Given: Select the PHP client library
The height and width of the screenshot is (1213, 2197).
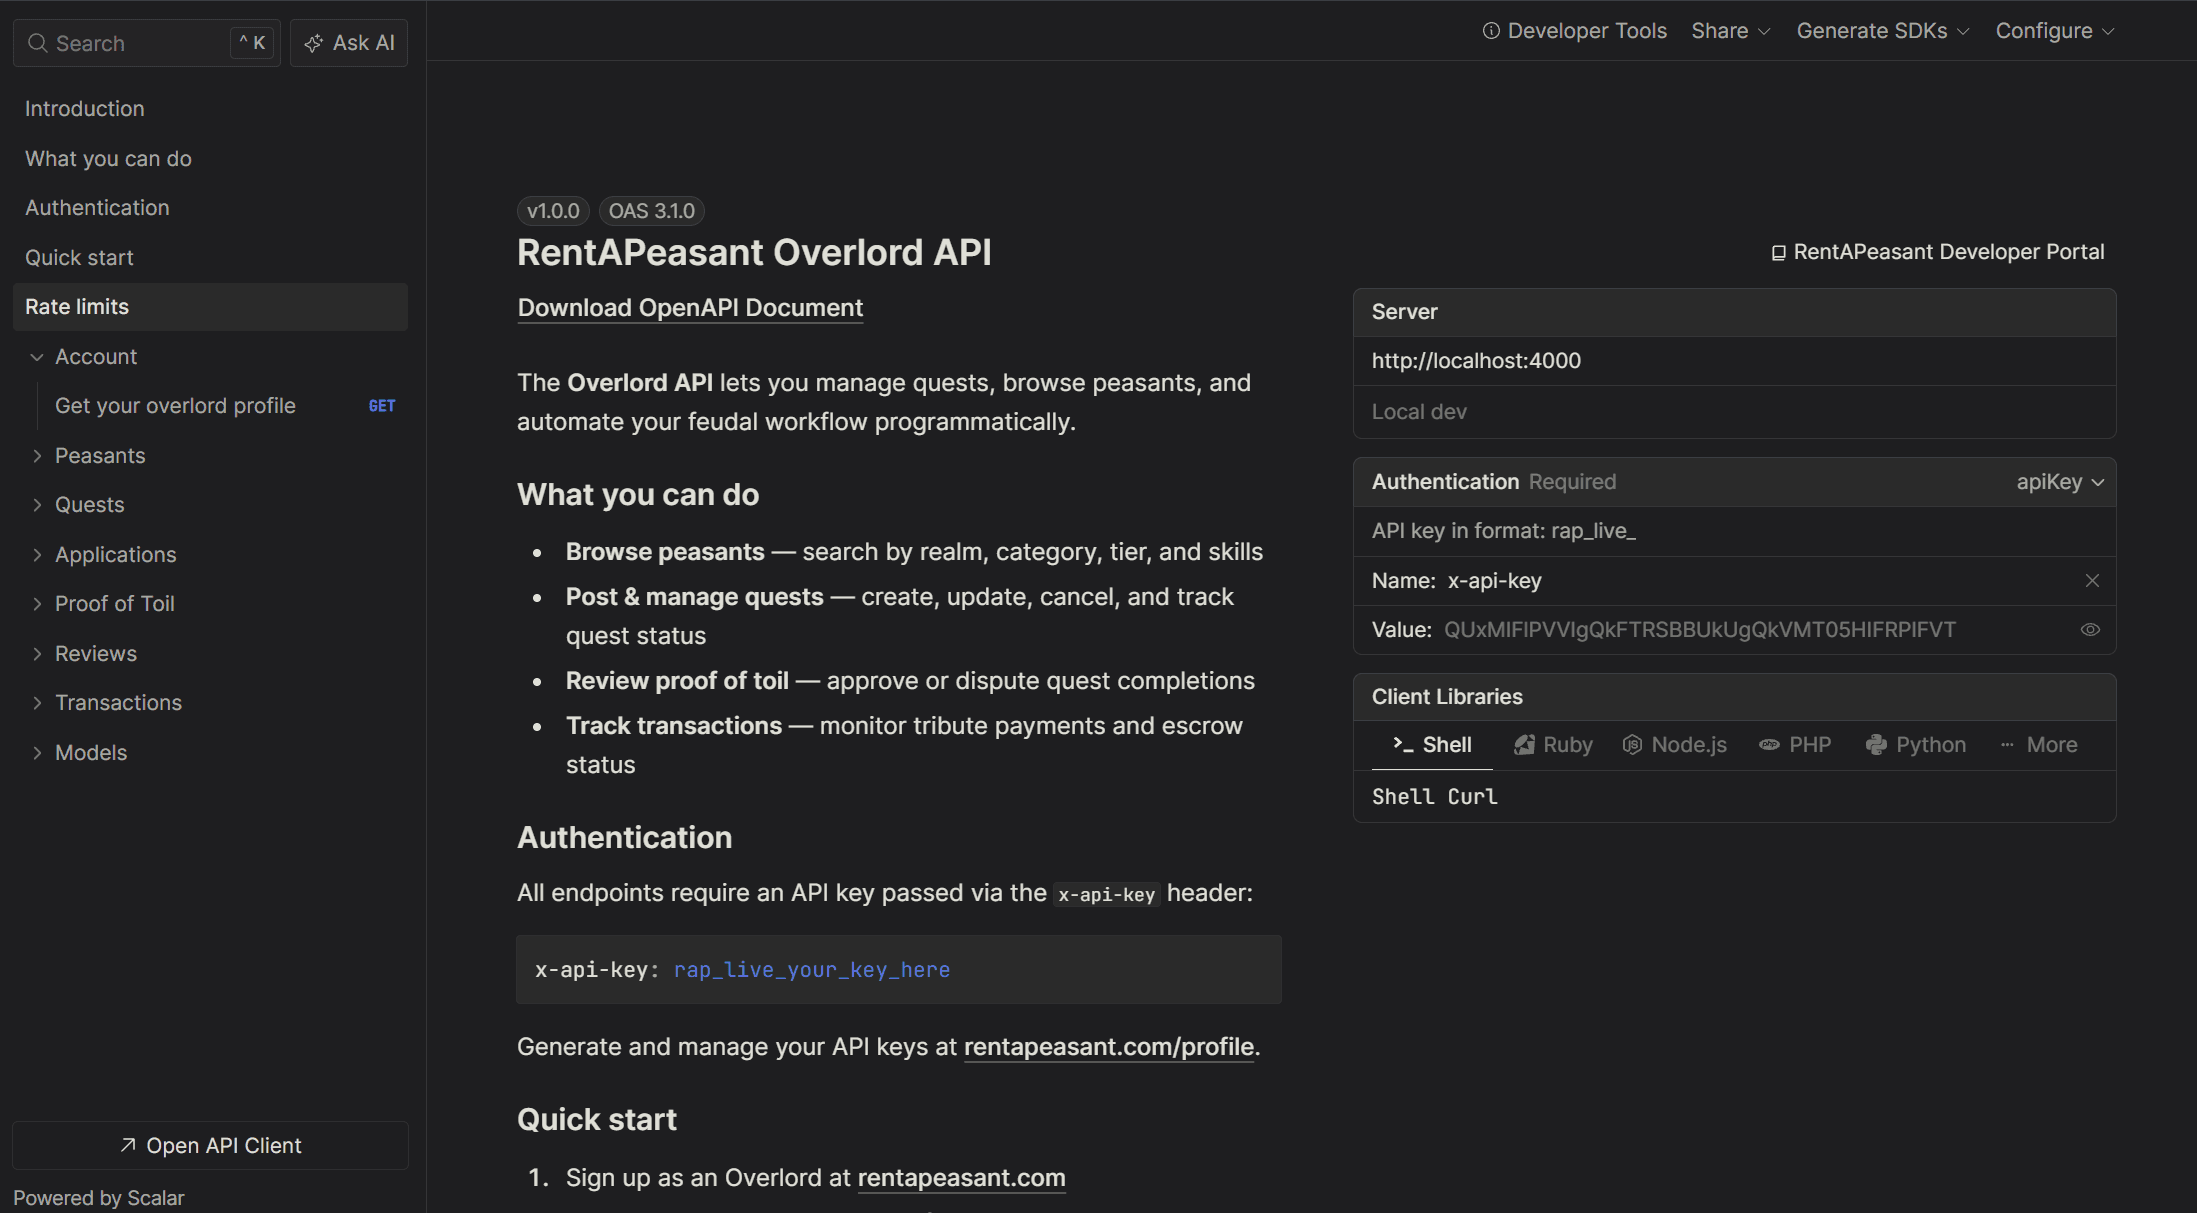Looking at the screenshot, I should pos(1795,744).
